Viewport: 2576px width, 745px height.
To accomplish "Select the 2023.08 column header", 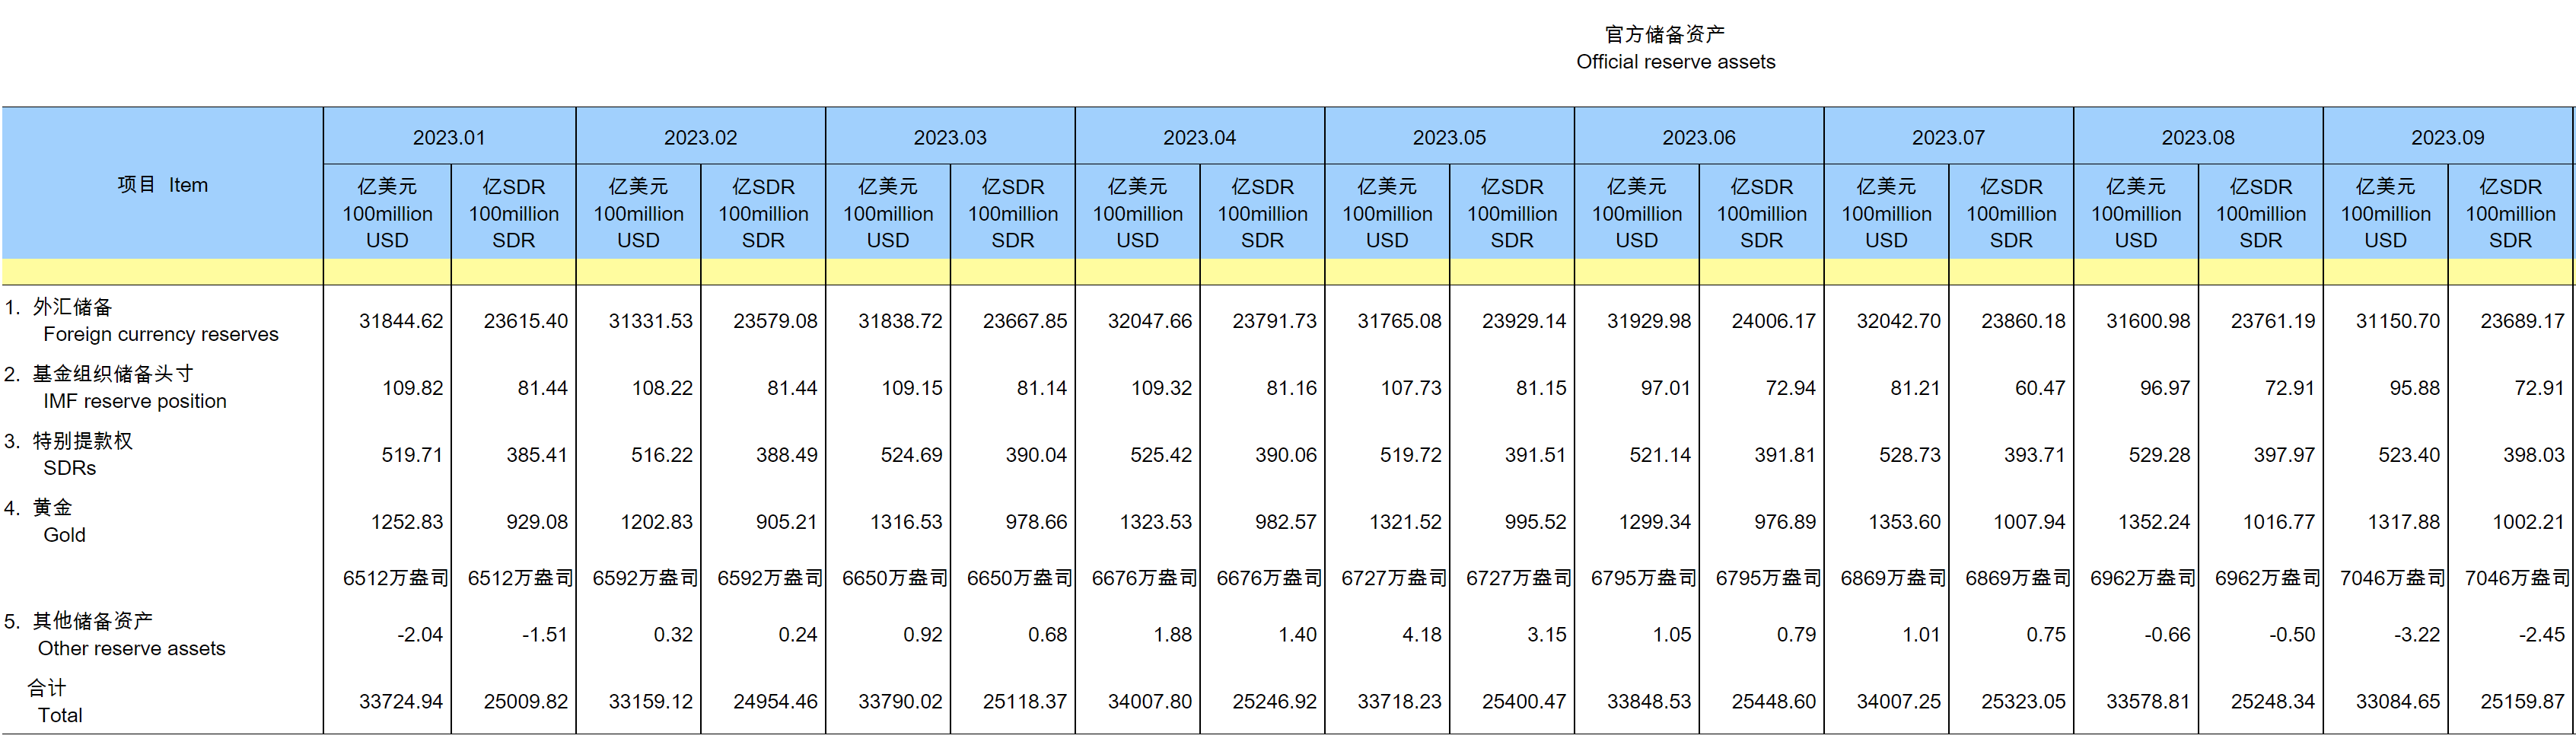I will [2198, 137].
